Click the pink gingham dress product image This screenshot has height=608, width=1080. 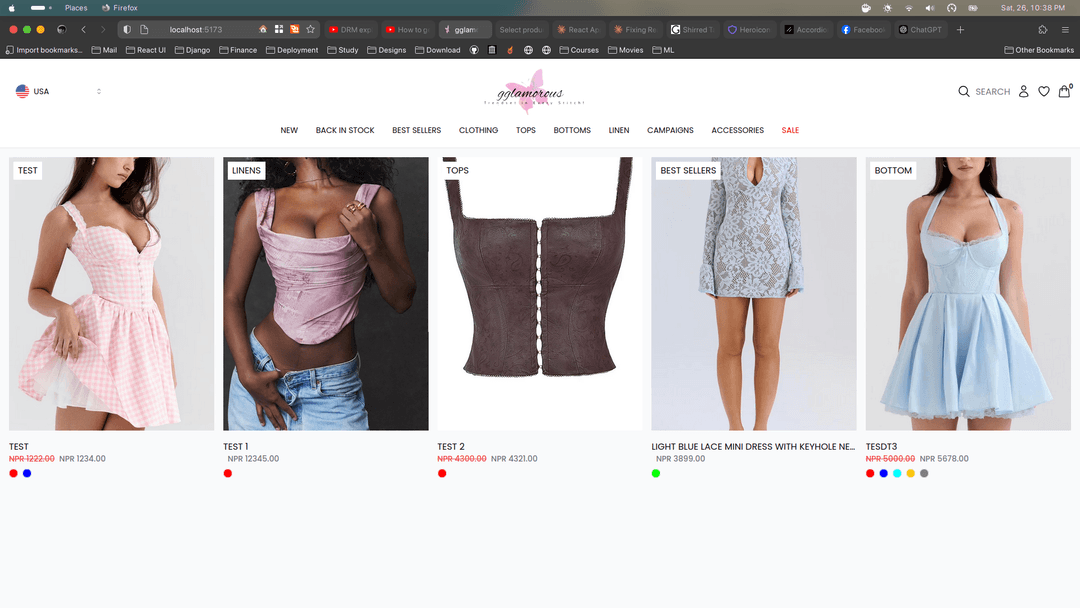(x=112, y=294)
